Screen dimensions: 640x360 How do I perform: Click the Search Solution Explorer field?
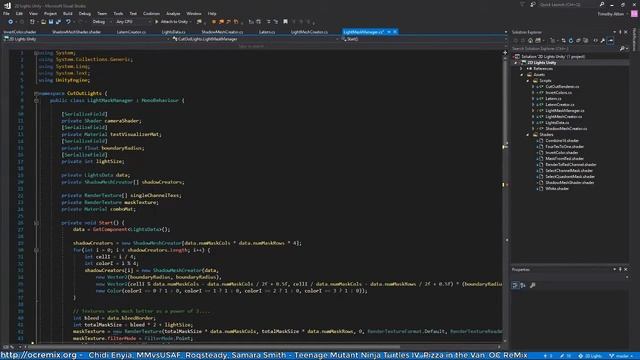565,49
